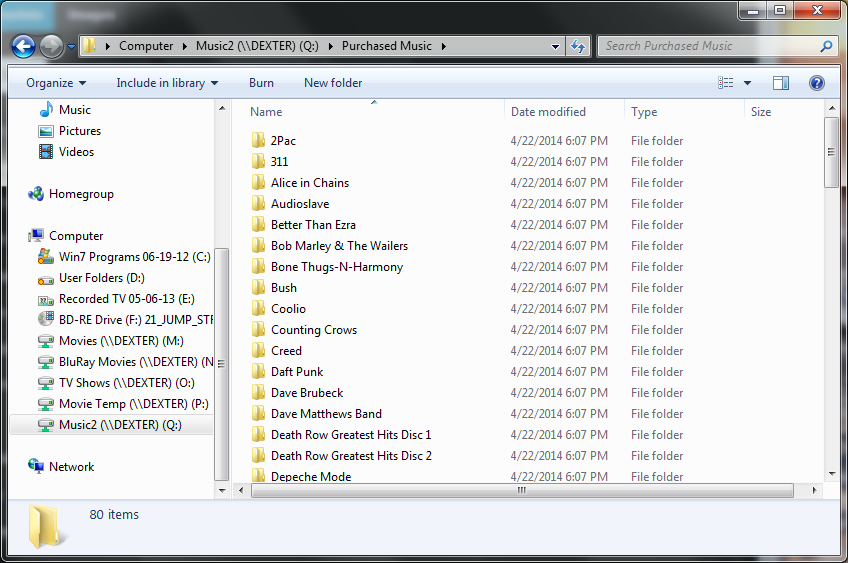
Task: Select Death Row Greatest Hits Disc 2 icon
Action: tap(258, 455)
